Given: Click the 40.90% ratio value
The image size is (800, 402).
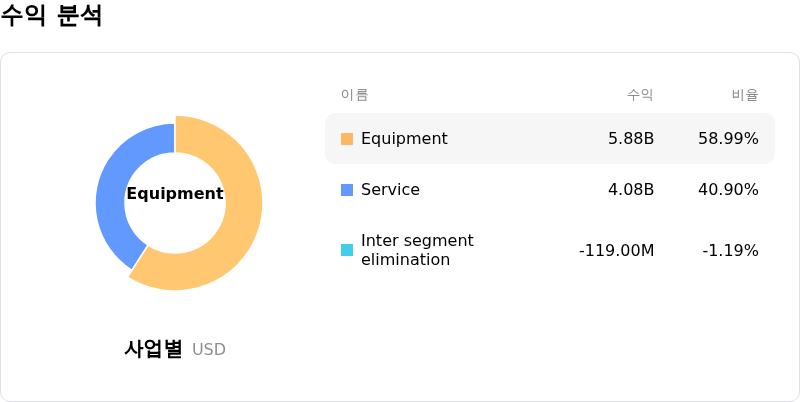Looking at the screenshot, I should (728, 190).
